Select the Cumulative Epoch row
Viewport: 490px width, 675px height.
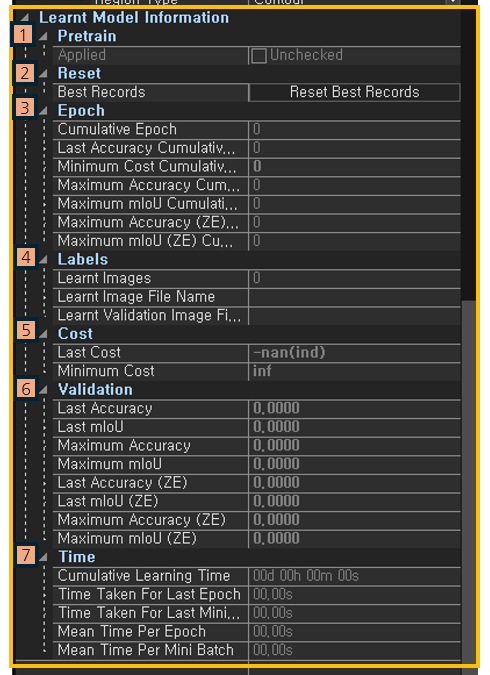pos(257,130)
